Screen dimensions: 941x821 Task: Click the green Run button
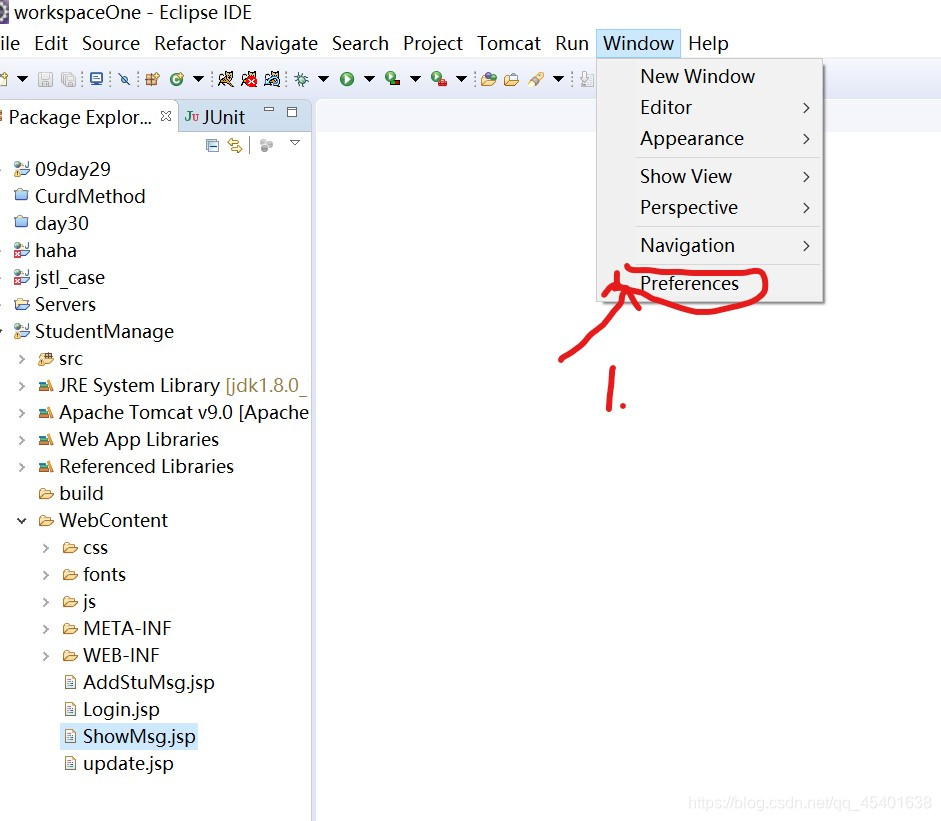click(x=347, y=79)
